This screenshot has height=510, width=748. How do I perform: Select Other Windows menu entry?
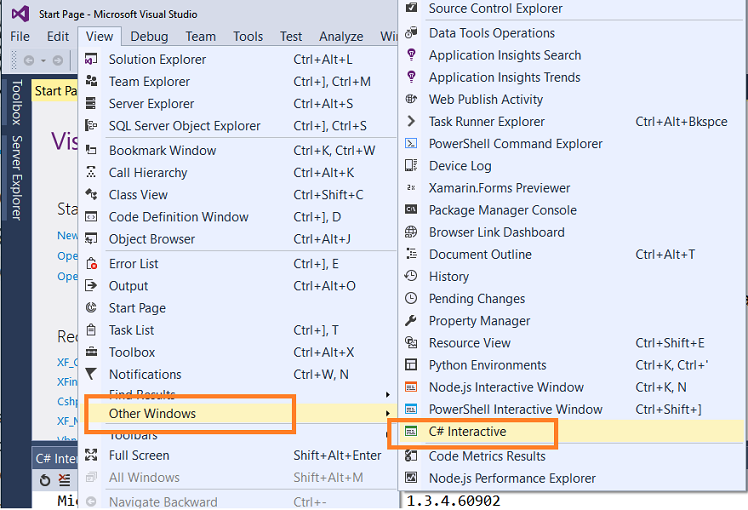[238, 413]
